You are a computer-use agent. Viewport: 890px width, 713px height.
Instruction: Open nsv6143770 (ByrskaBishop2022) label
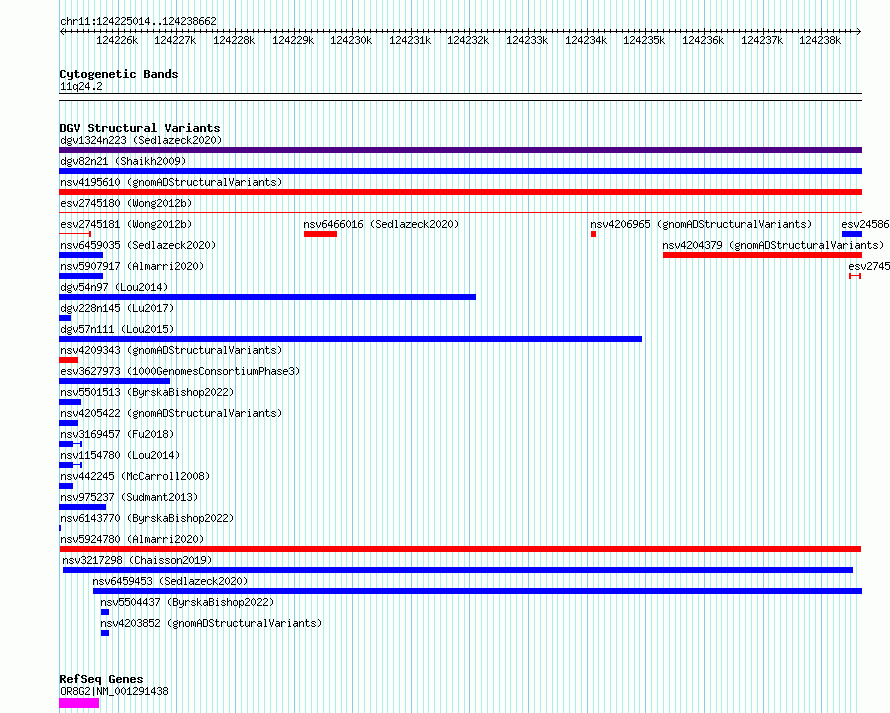pos(147,518)
